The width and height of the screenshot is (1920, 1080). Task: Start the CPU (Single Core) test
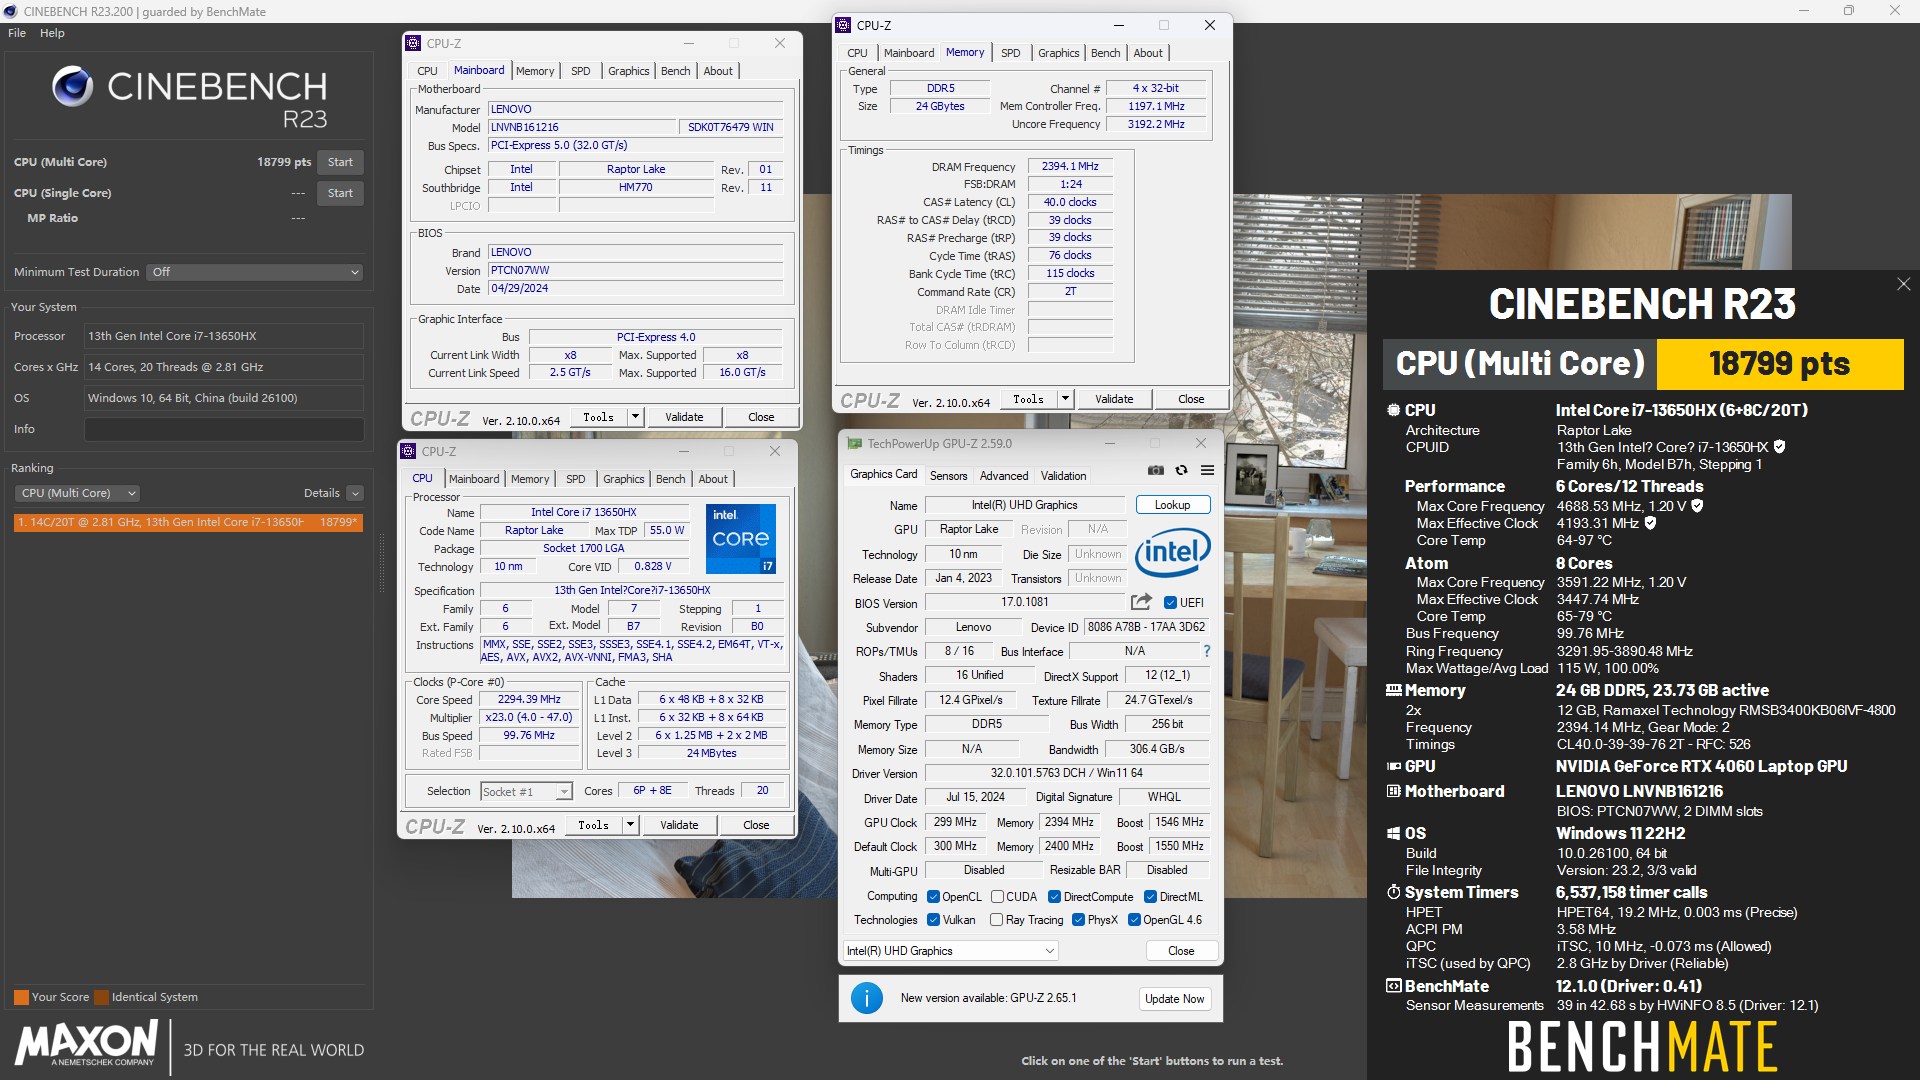tap(340, 193)
